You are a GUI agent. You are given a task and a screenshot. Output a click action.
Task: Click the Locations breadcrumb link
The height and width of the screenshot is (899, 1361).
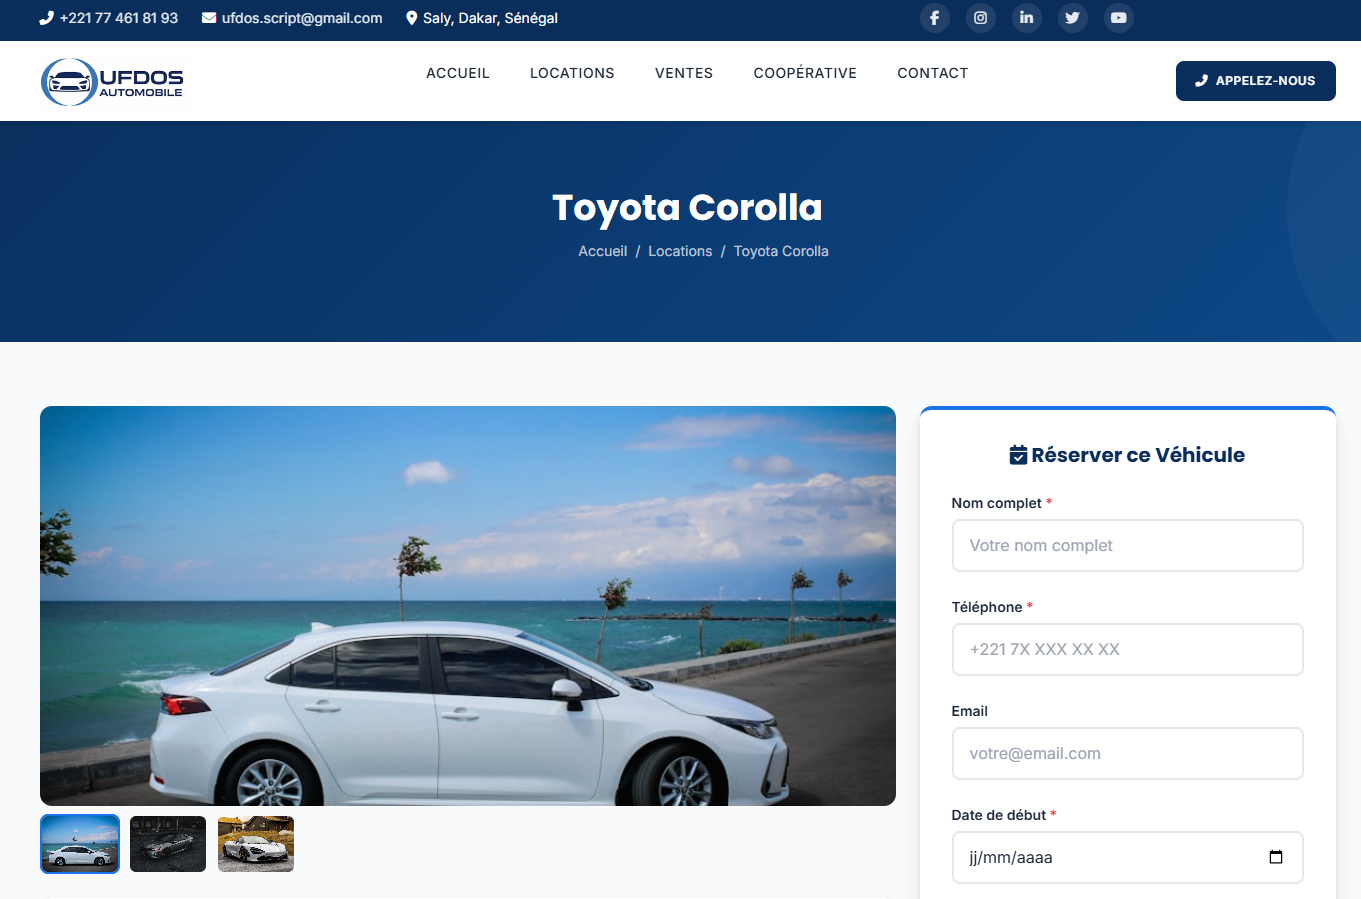(680, 251)
